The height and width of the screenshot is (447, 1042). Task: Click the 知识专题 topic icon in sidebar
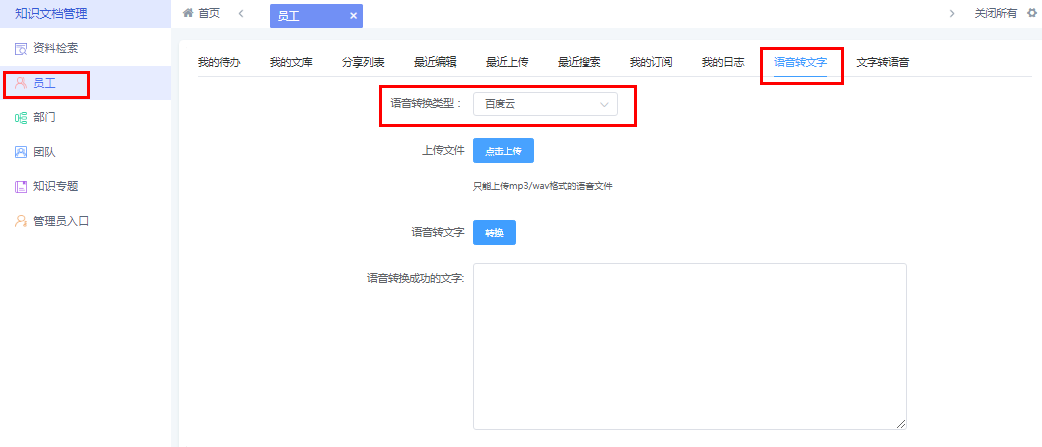point(21,186)
